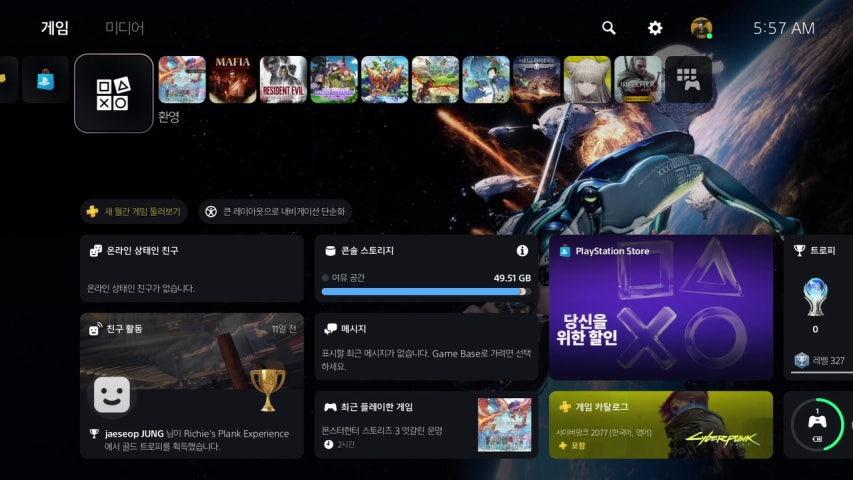Launch the Mafia game tile

[x=232, y=79]
